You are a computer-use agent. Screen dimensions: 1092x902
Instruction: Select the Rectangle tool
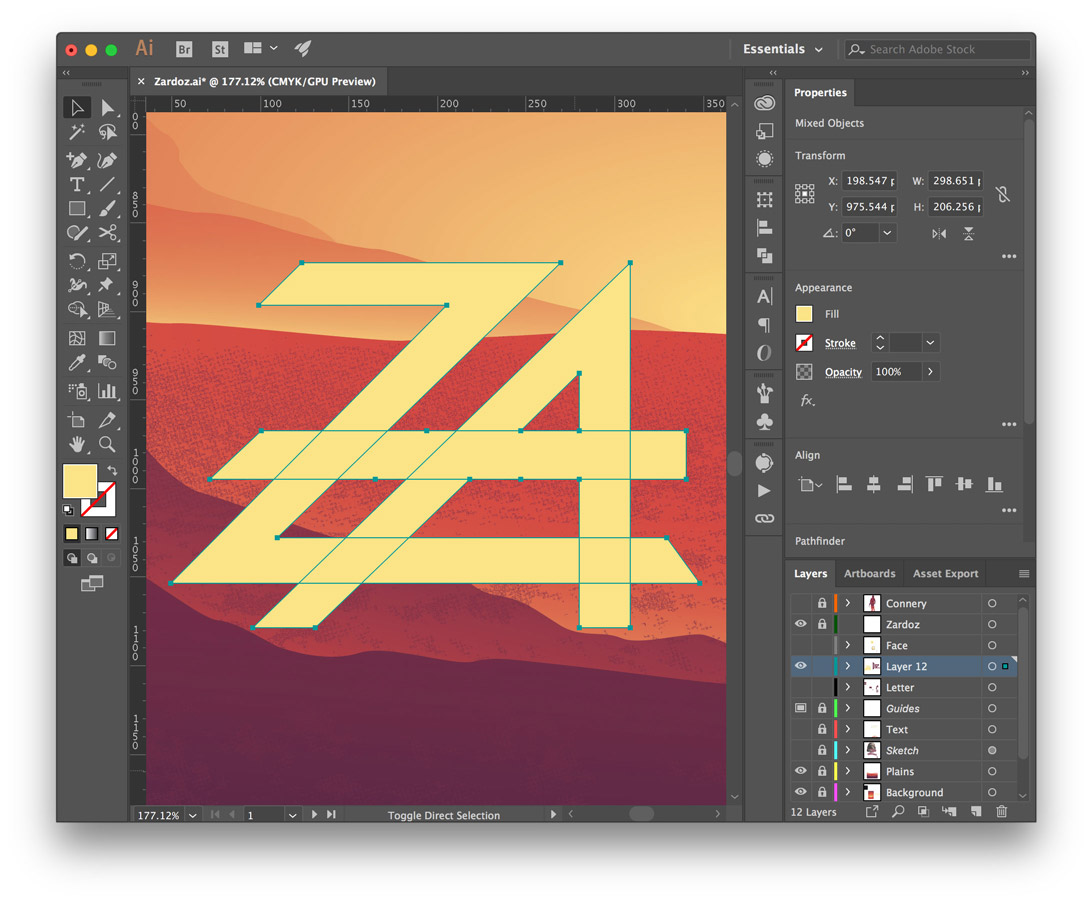click(x=77, y=208)
